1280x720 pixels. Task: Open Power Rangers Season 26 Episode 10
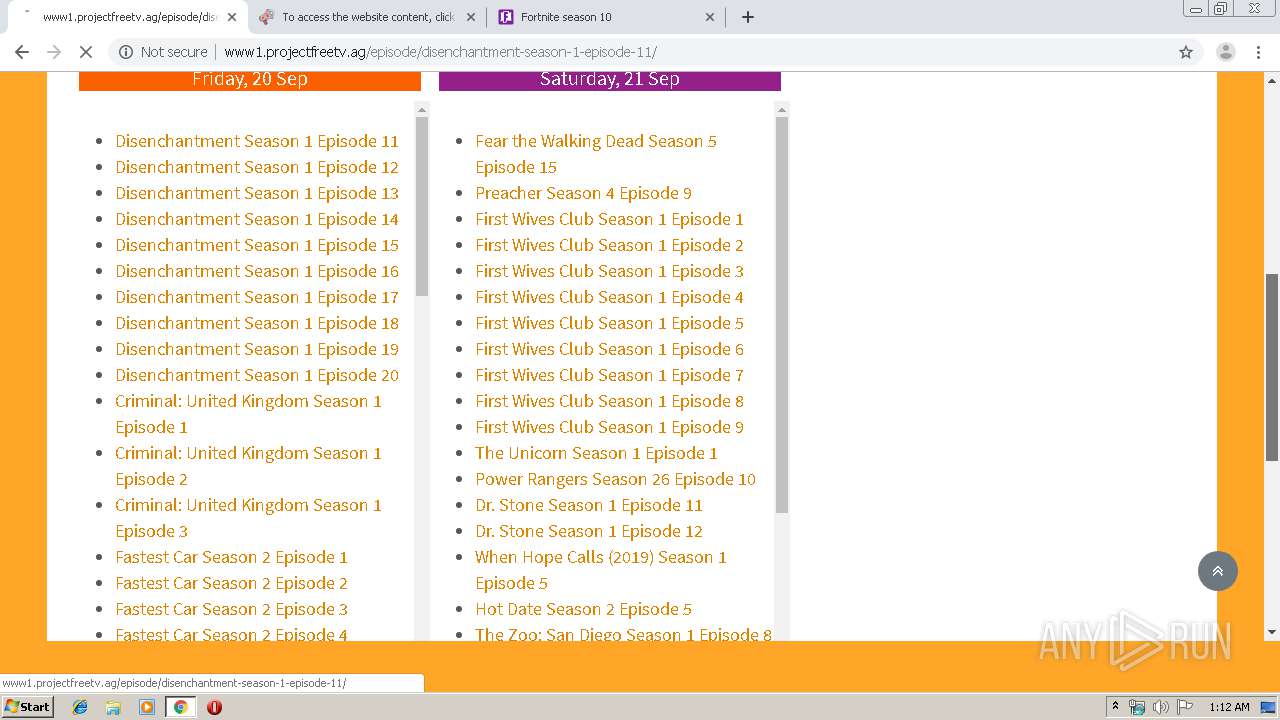(x=615, y=479)
